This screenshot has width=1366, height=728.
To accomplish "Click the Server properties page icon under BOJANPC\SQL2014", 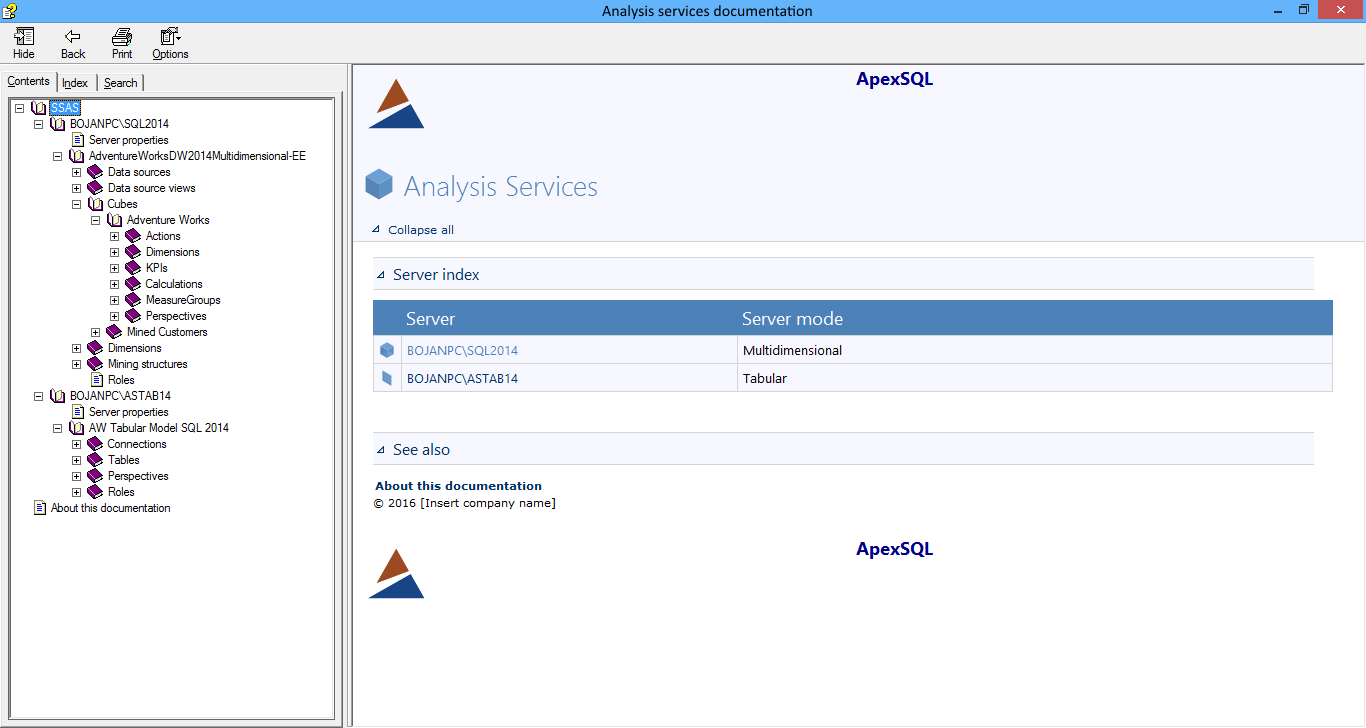I will click(x=77, y=140).
